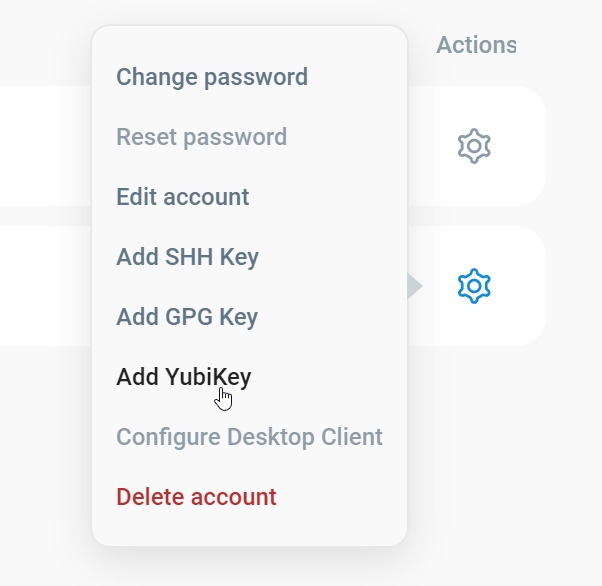Open the Edit account option
The height and width of the screenshot is (586, 602).
pos(183,197)
